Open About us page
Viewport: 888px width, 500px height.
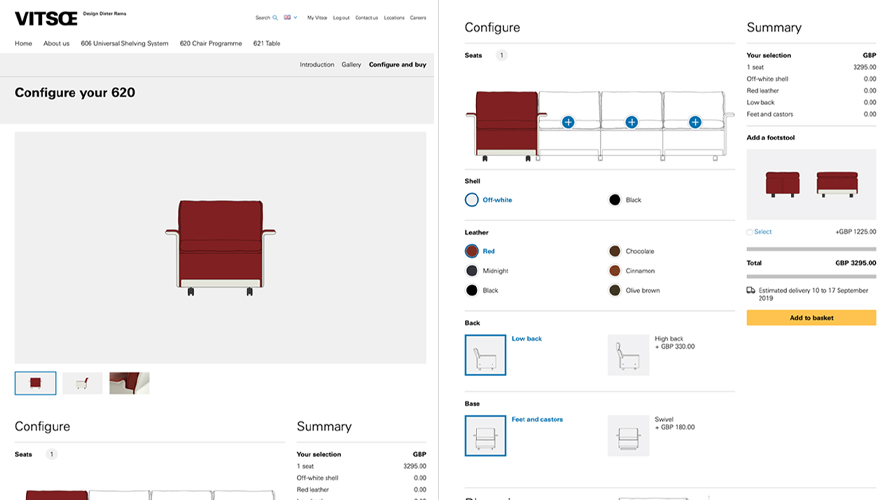(56, 44)
